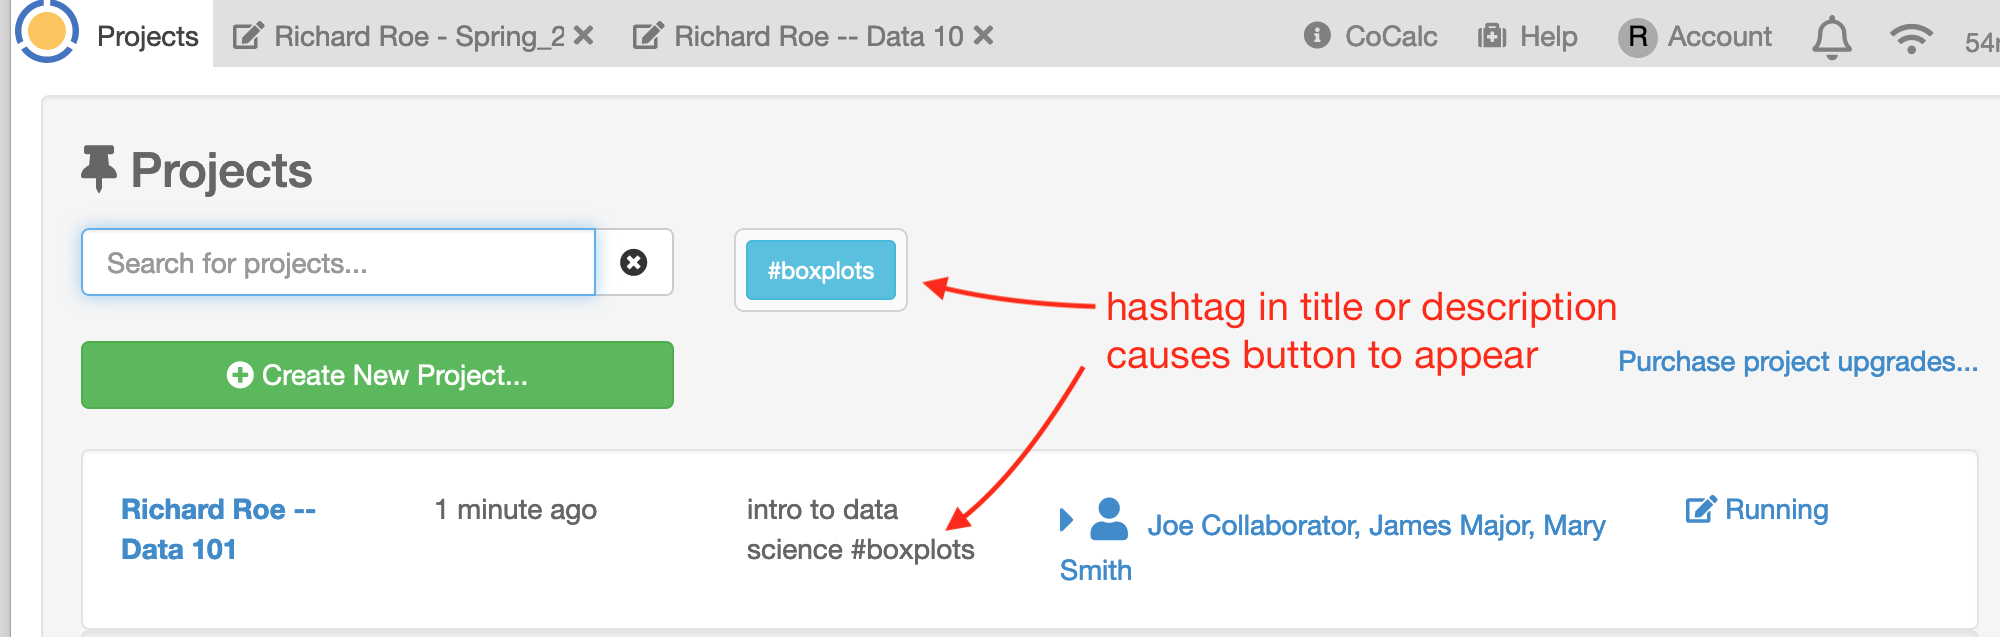Click the CoCalc info icon
Screen dimensions: 2000x637
pos(1317,36)
